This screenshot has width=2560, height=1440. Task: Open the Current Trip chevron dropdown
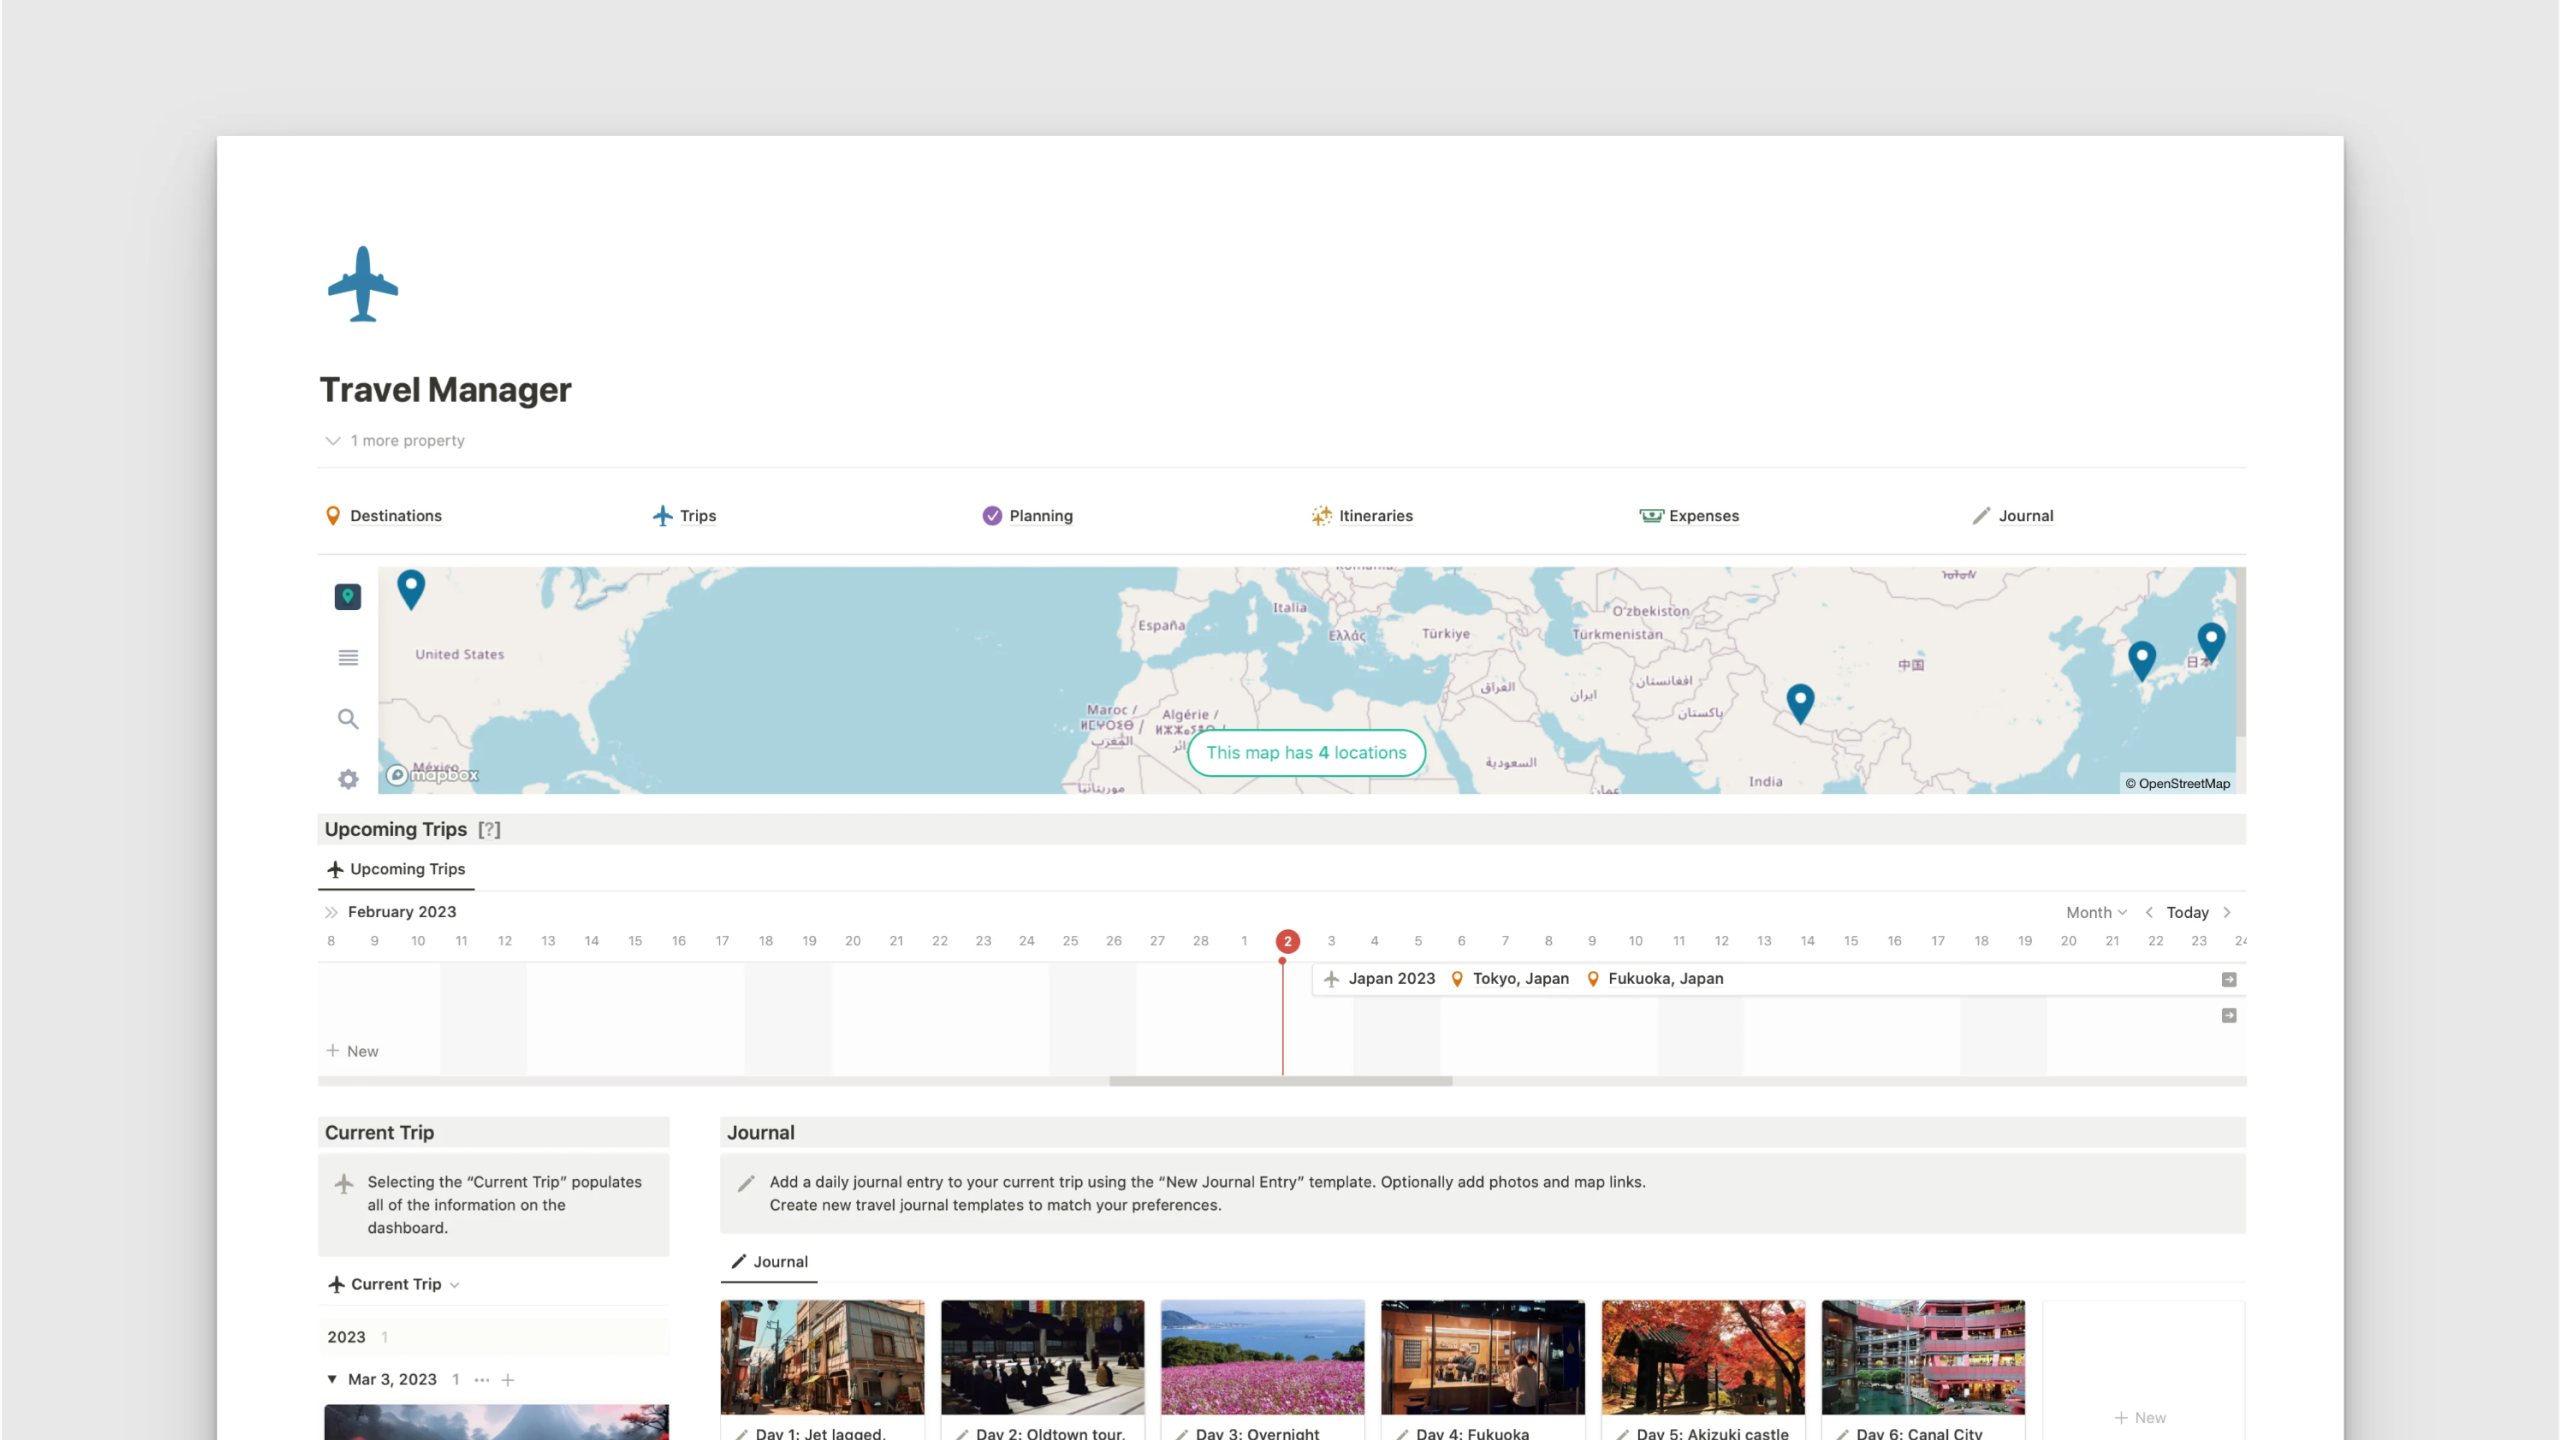tap(453, 1284)
